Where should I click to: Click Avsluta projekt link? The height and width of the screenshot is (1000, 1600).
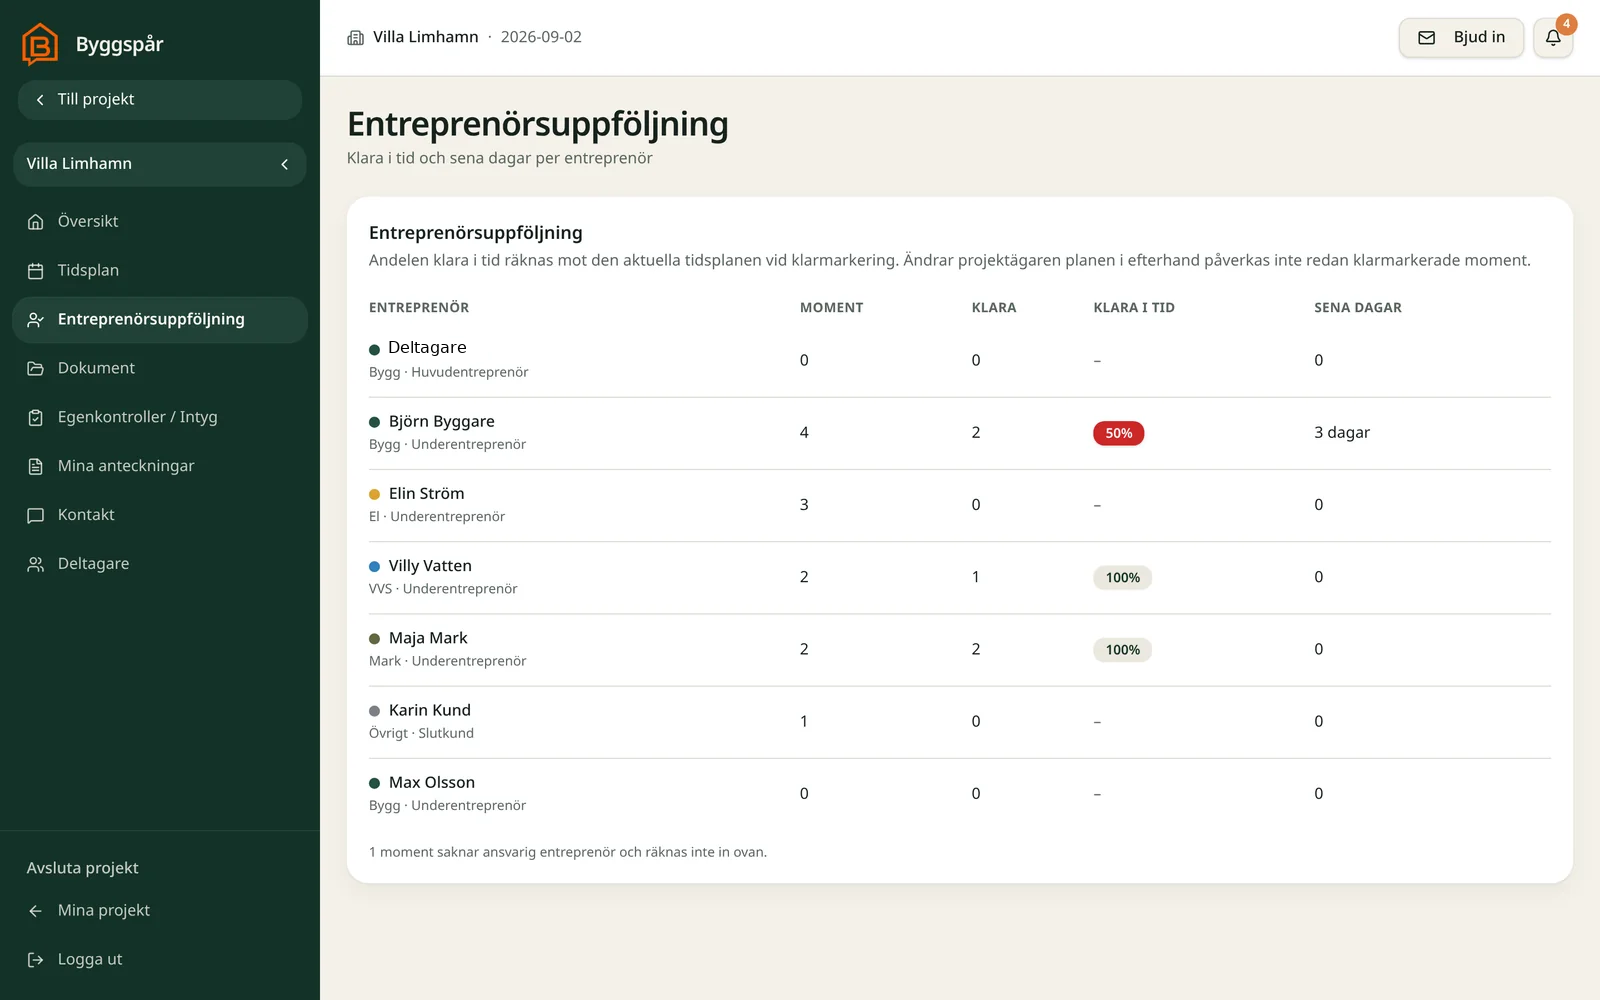pos(83,868)
